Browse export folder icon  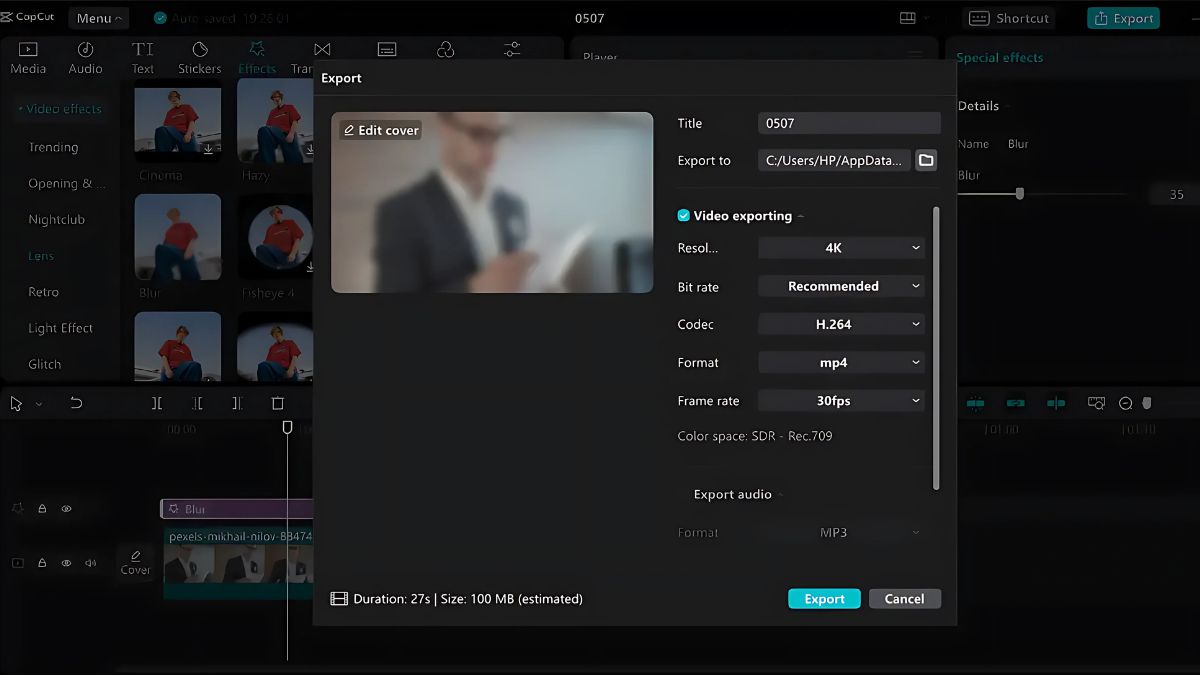click(x=926, y=160)
